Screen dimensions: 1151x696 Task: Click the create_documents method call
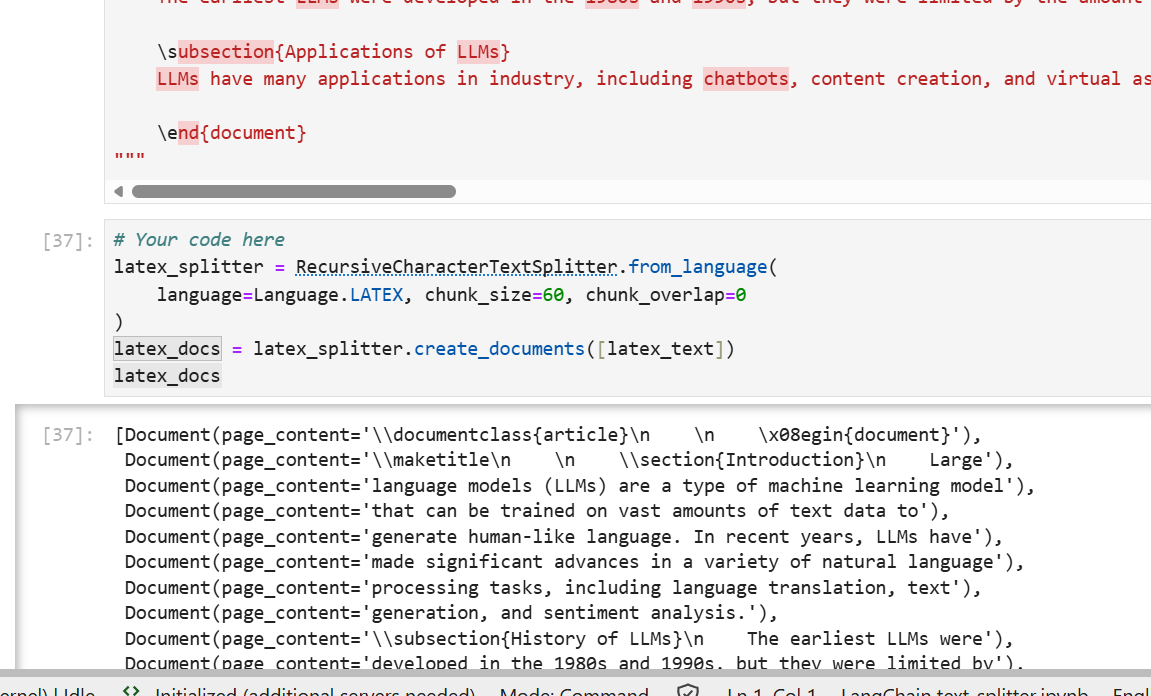pos(498,349)
